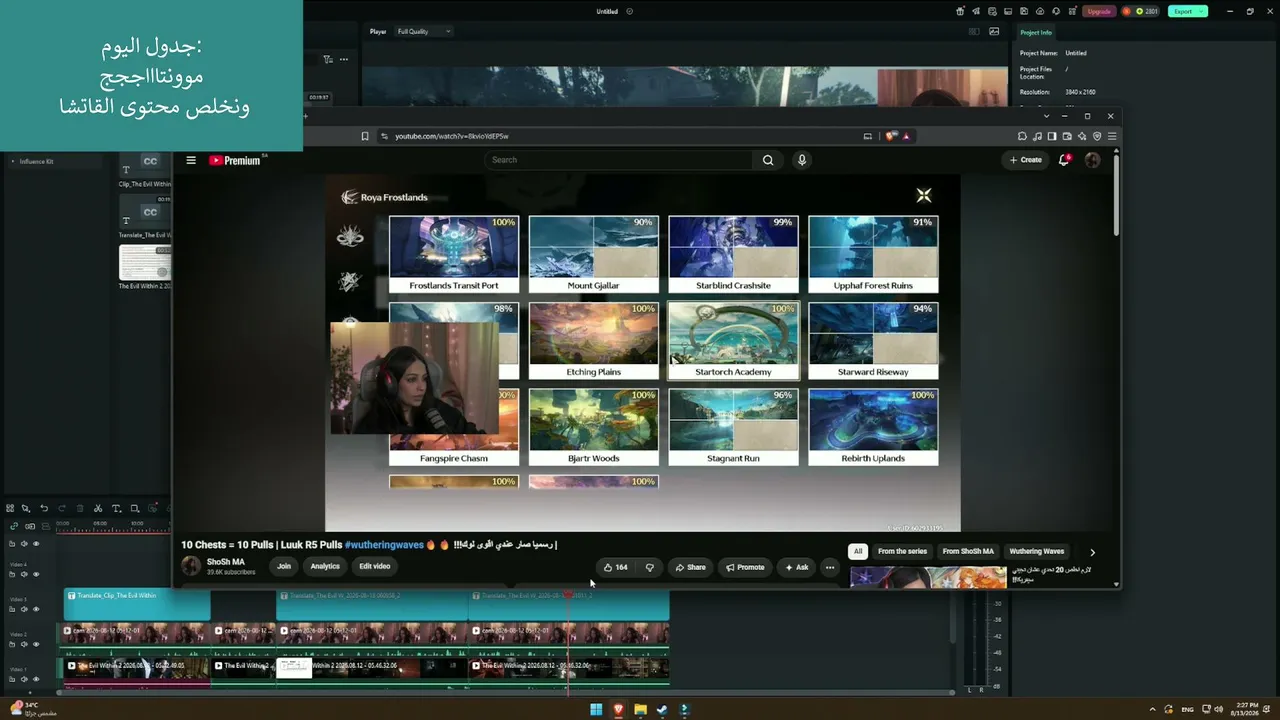Select Translate_Clip_The Evil Within subtitle clip
Screen dimensions: 1280x720
pyautogui.click(x=137, y=604)
